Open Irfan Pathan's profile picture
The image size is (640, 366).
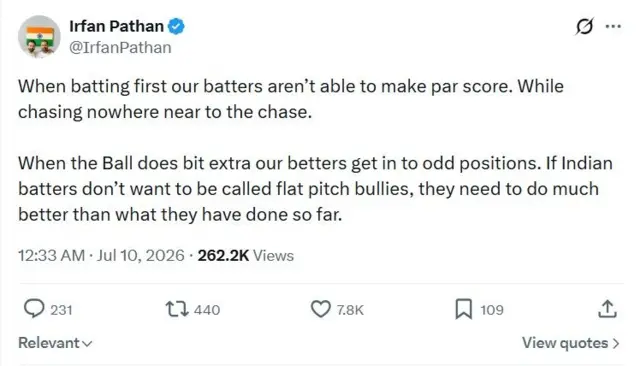(39, 36)
